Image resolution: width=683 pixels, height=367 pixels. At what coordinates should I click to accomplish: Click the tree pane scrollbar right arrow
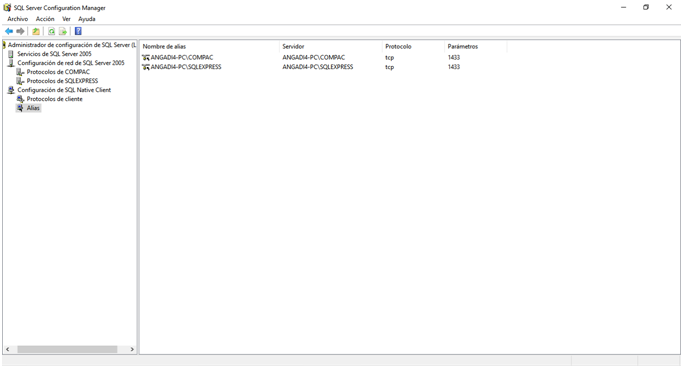pos(132,350)
